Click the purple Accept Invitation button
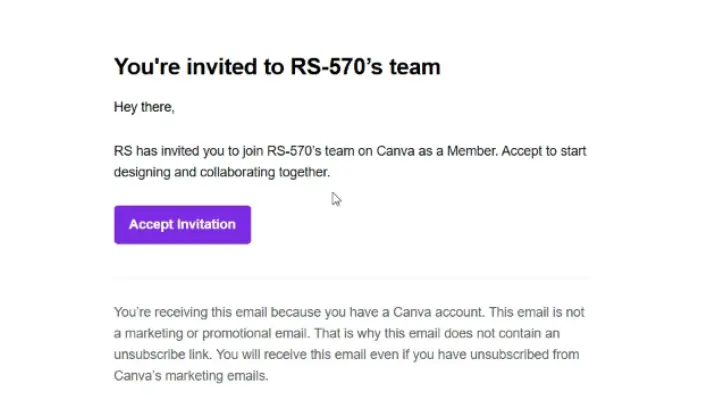 (182, 225)
